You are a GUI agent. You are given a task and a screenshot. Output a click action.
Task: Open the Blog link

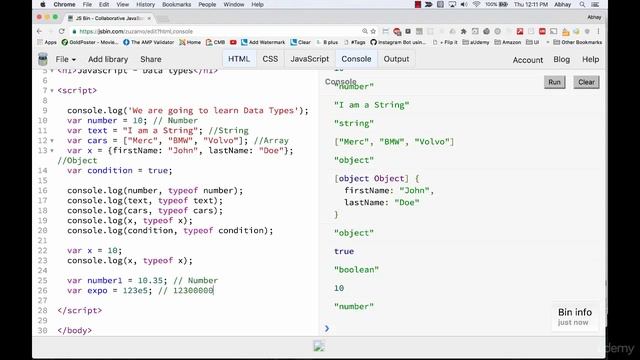(561, 59)
